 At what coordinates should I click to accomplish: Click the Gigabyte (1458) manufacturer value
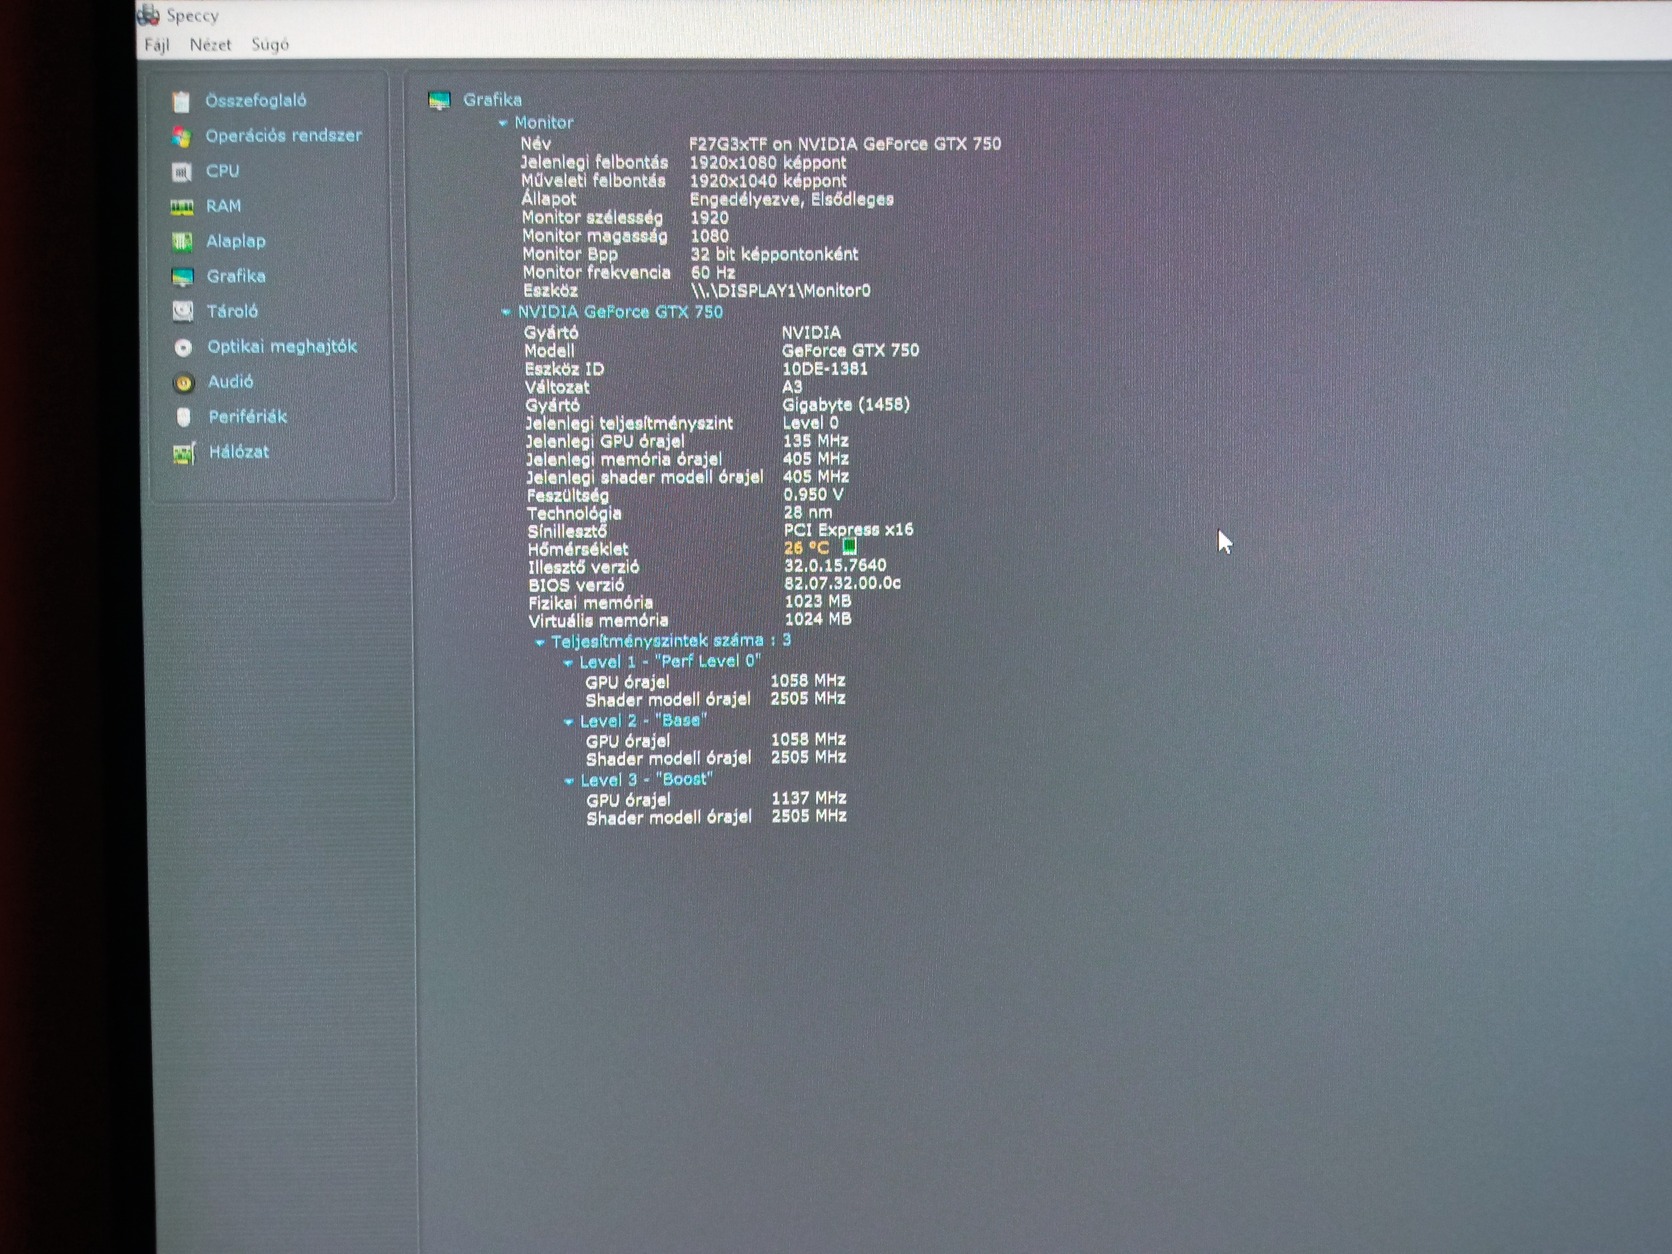(846, 405)
